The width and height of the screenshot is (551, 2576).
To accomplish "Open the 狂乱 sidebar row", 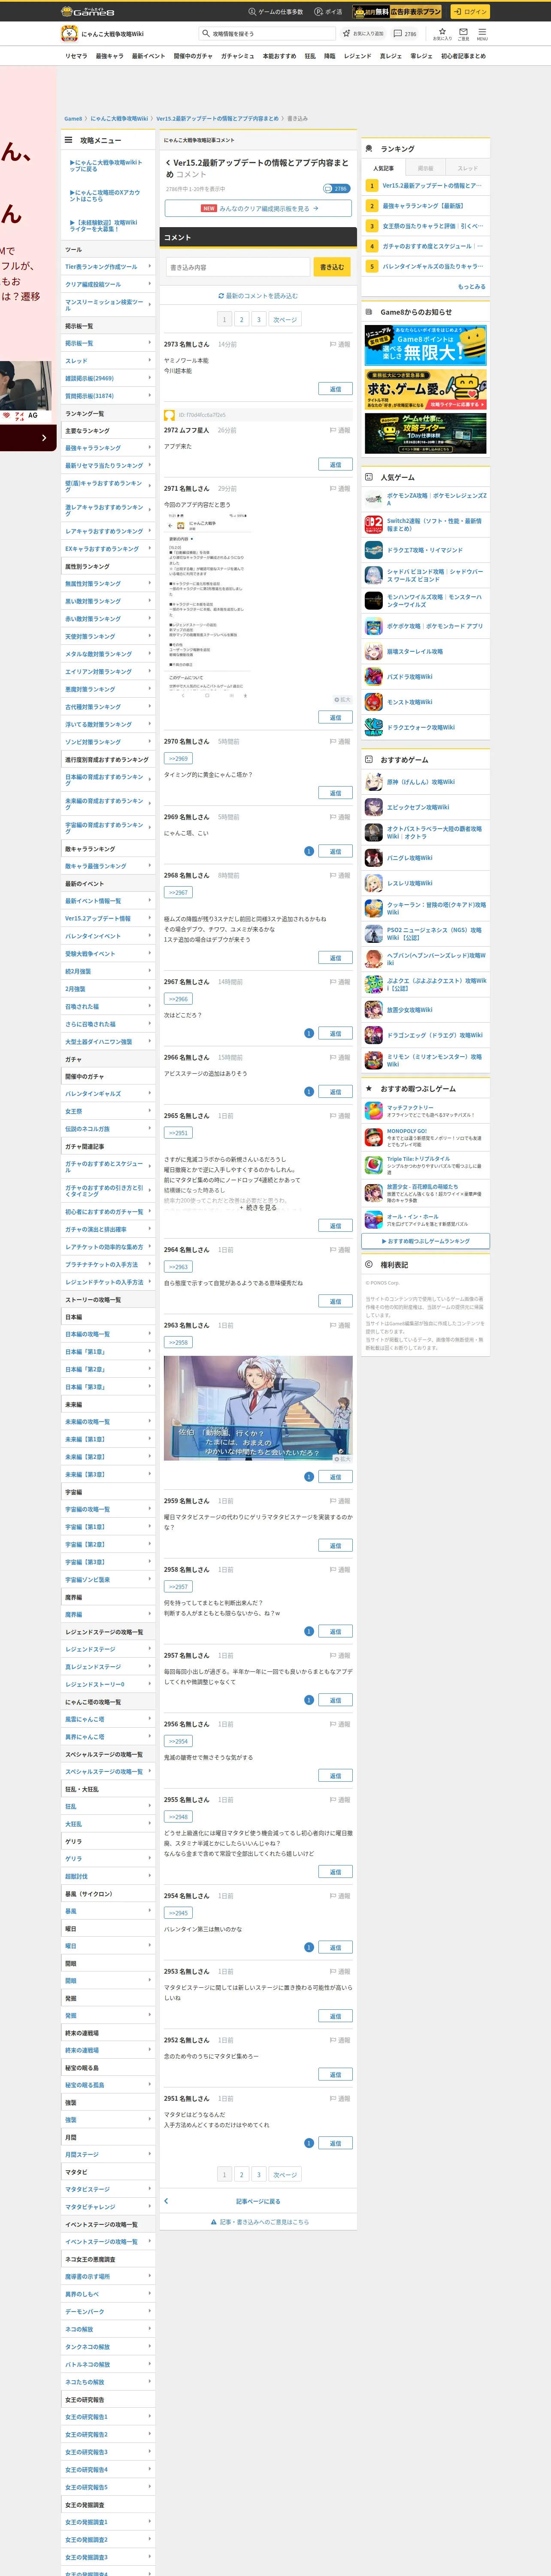I will click(108, 1806).
